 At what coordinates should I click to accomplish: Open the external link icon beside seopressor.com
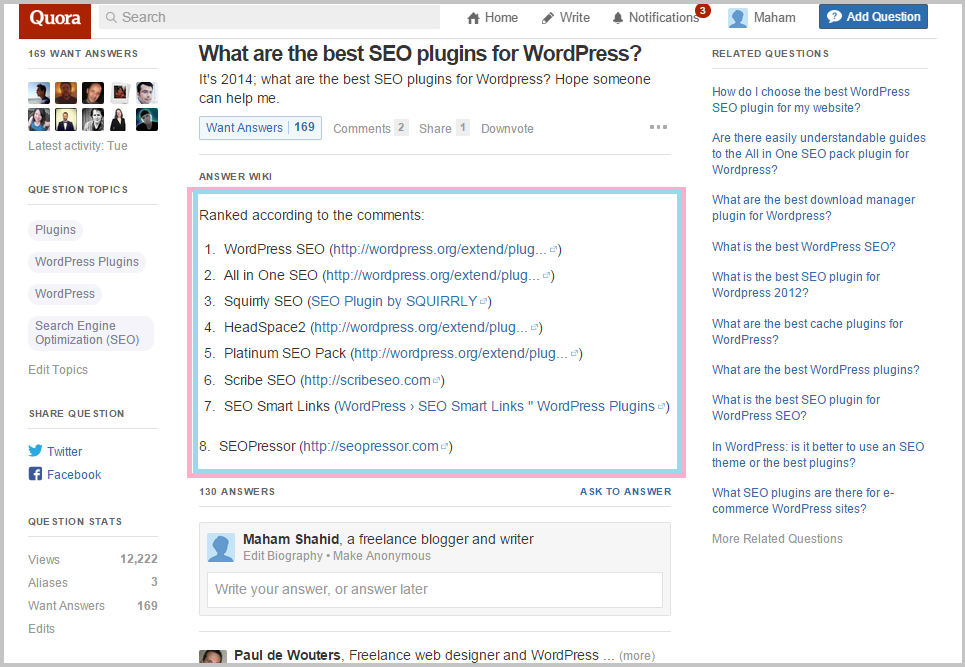pyautogui.click(x=443, y=446)
